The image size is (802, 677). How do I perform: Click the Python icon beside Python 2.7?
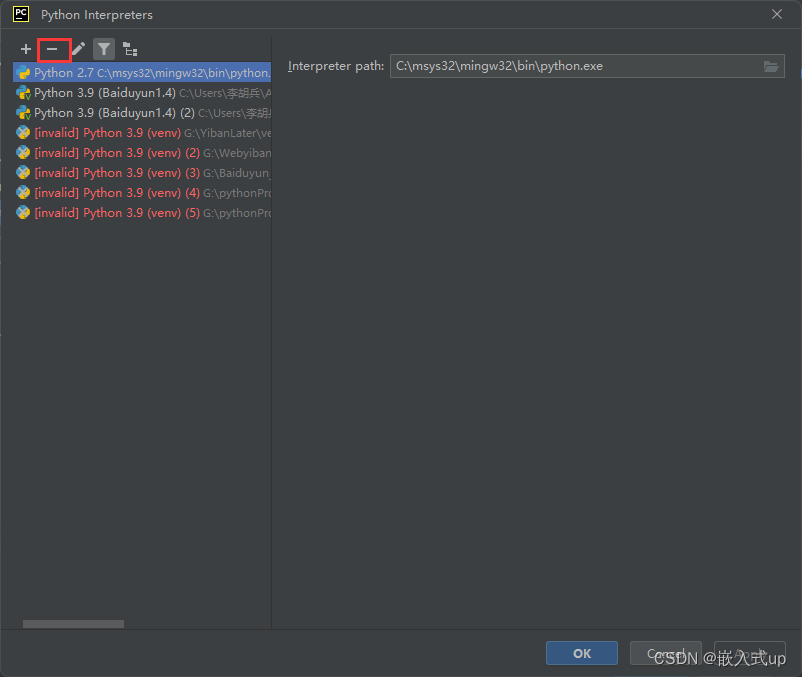click(x=23, y=73)
